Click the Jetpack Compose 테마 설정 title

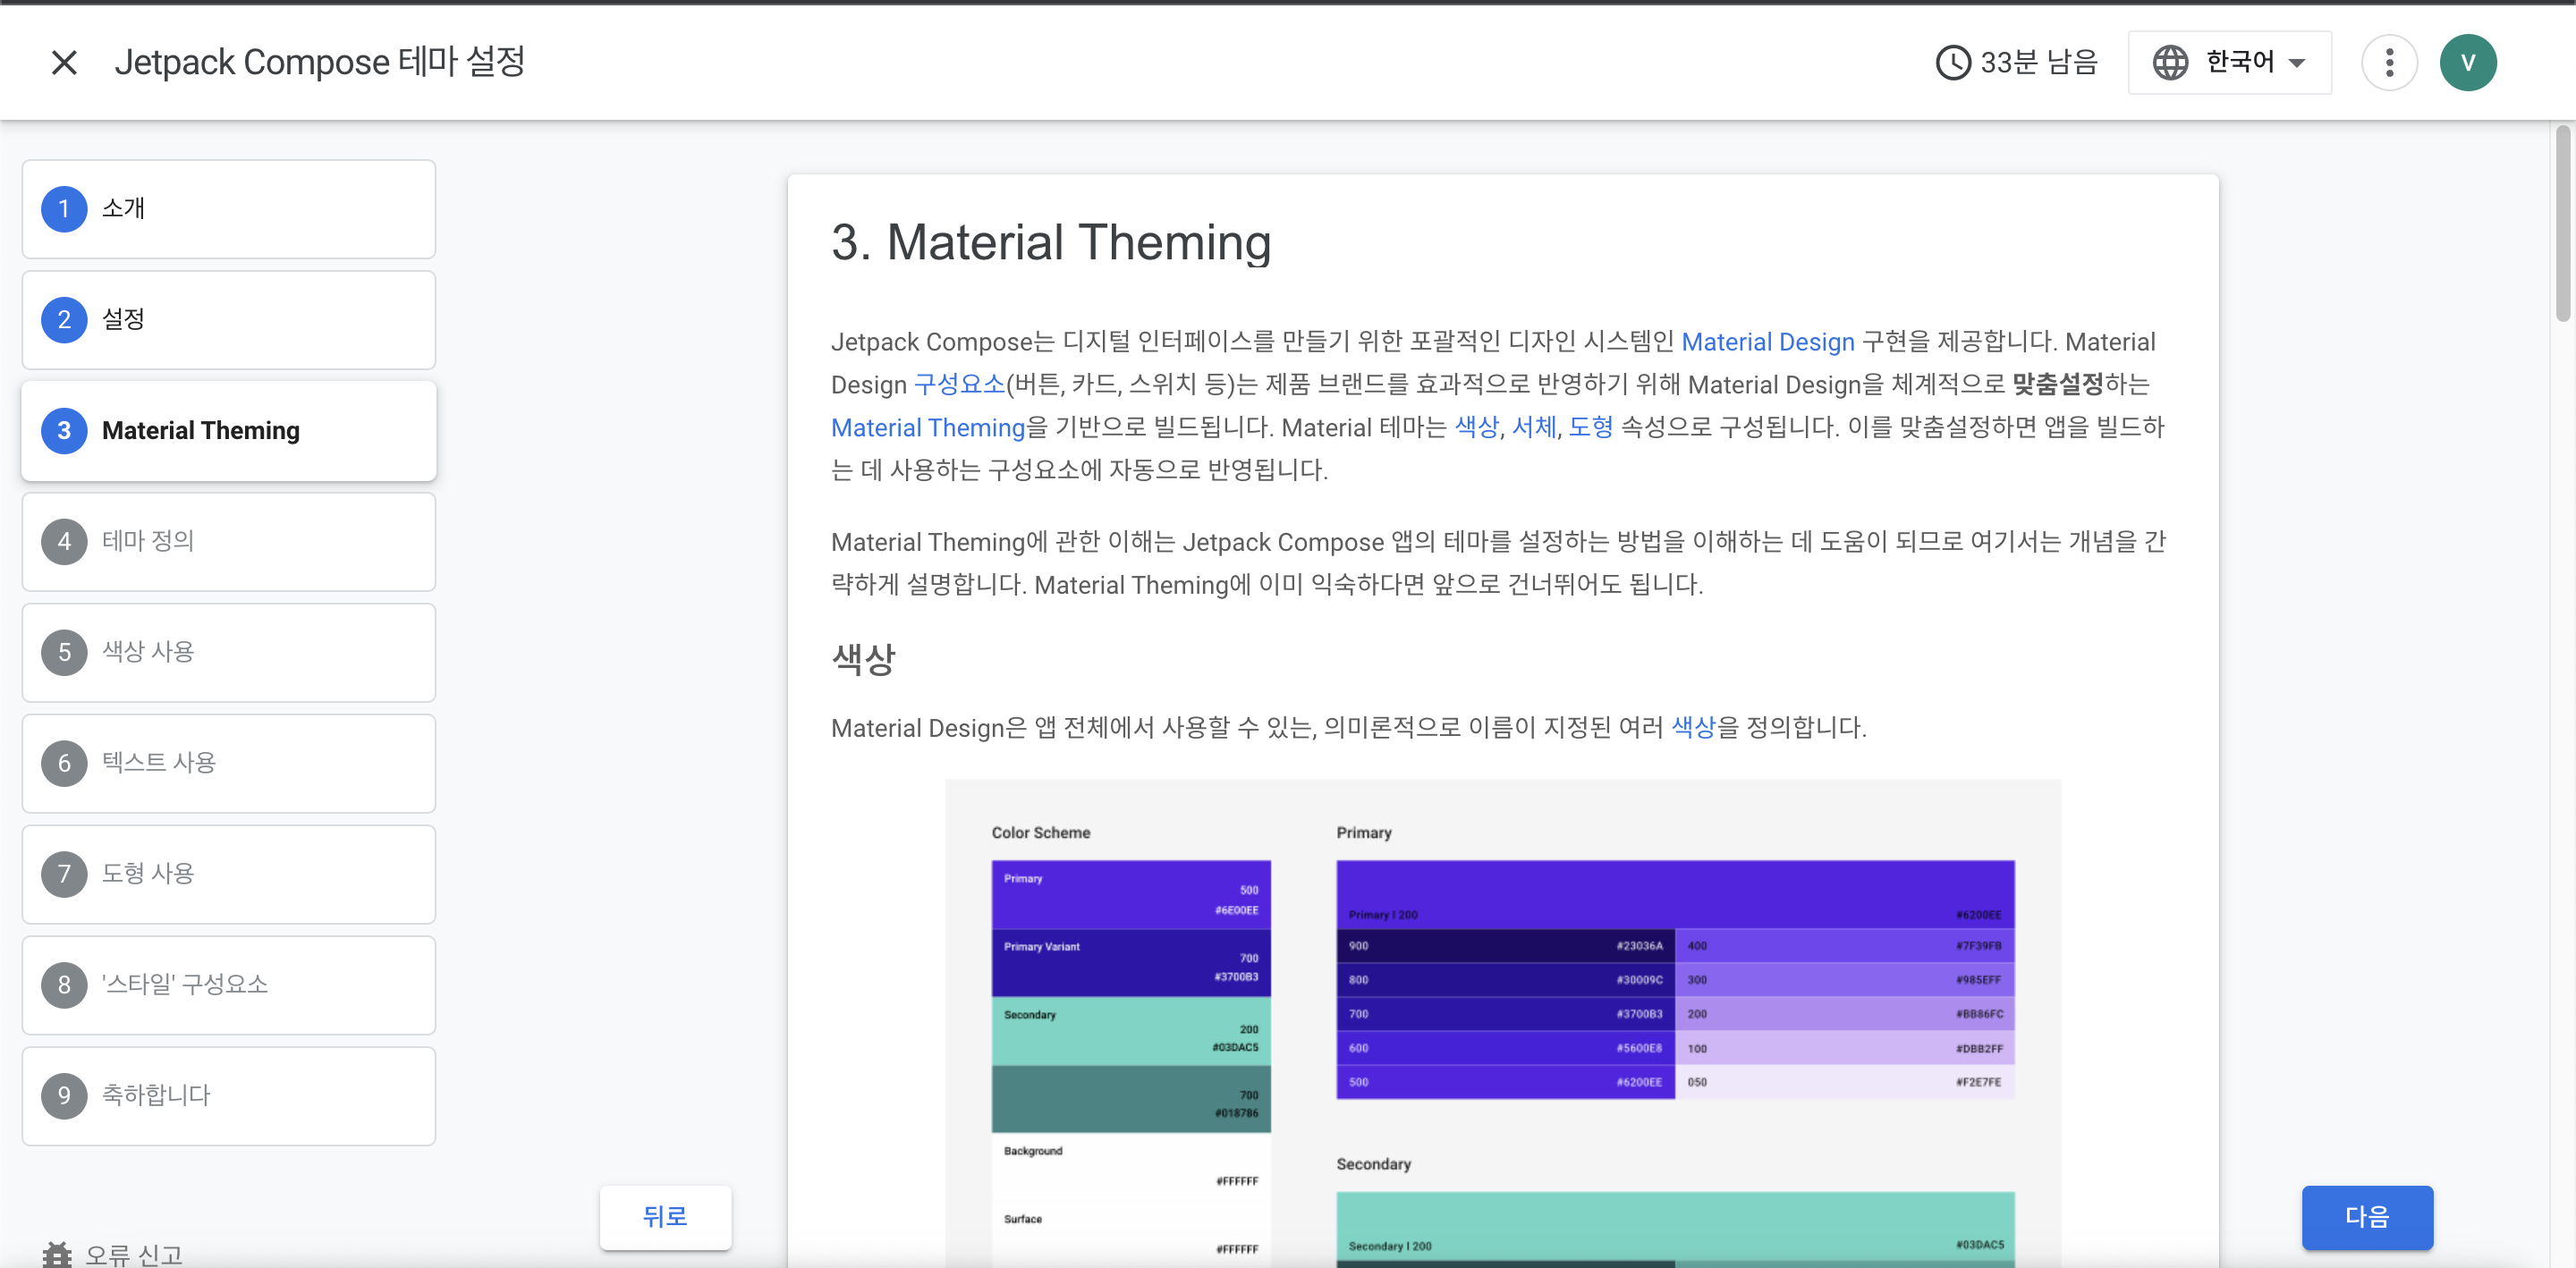[x=319, y=62]
